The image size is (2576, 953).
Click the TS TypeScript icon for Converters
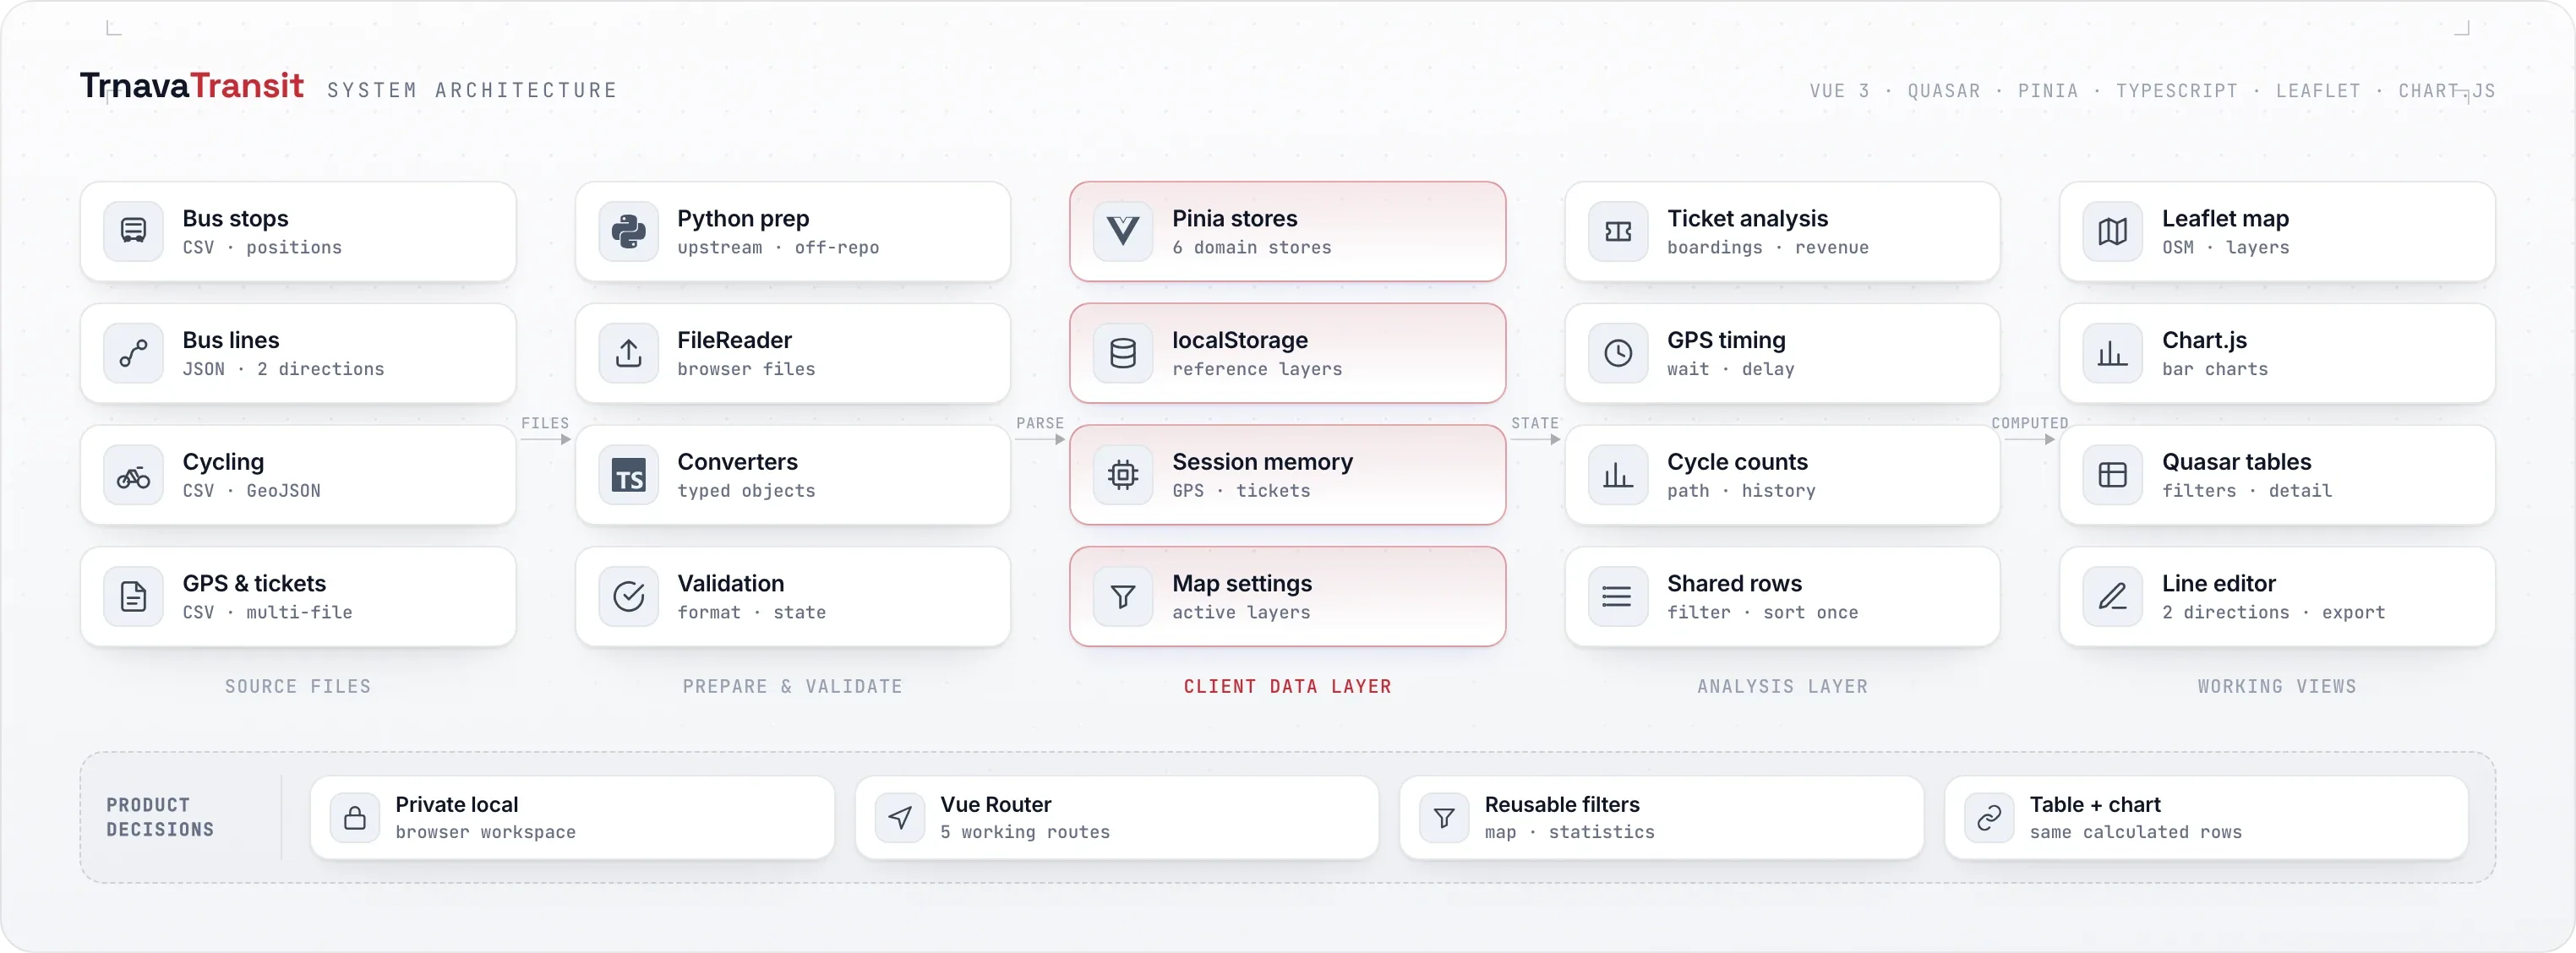pyautogui.click(x=628, y=475)
